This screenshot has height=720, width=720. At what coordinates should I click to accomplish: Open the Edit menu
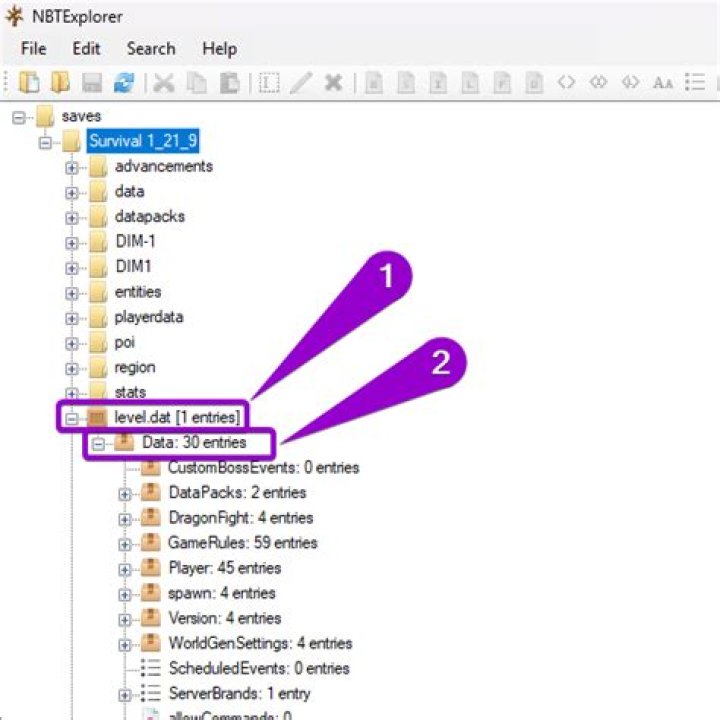tap(86, 49)
